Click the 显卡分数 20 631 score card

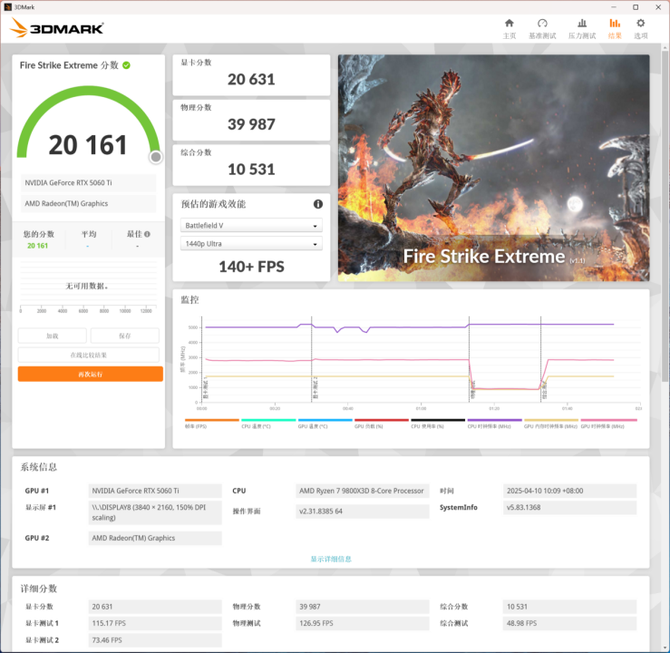251,75
